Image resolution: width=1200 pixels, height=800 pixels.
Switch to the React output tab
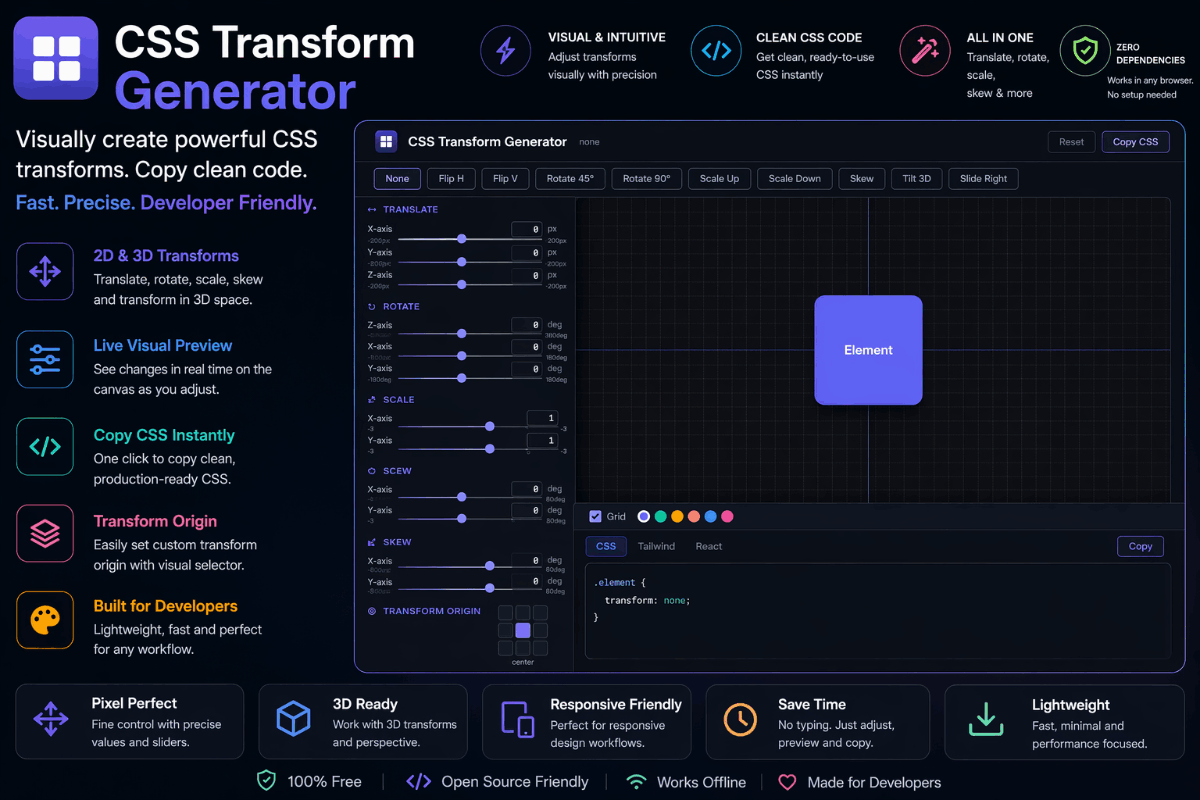pos(709,546)
